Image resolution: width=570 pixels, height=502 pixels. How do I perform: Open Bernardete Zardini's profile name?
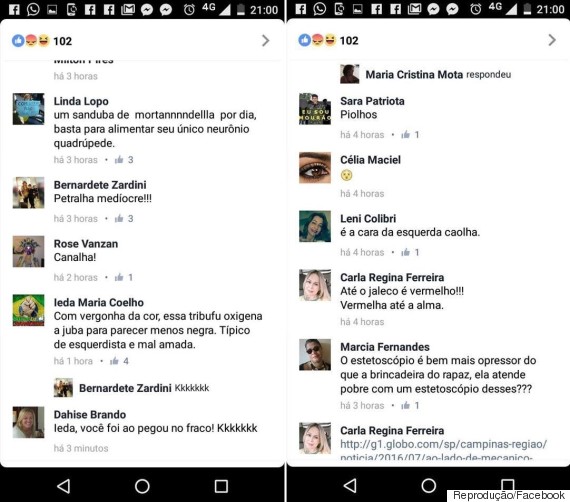coord(100,185)
